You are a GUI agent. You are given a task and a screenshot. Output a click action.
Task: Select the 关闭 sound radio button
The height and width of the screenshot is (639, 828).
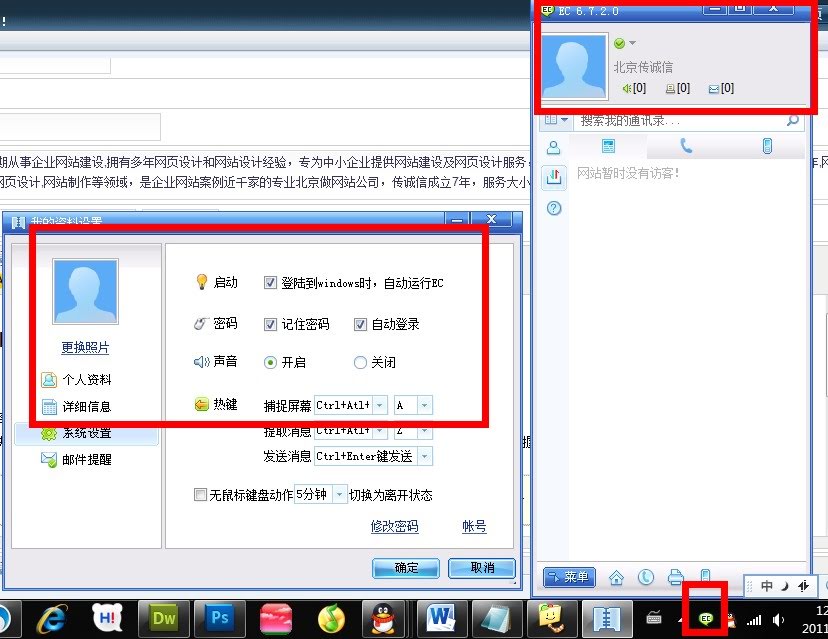point(360,363)
